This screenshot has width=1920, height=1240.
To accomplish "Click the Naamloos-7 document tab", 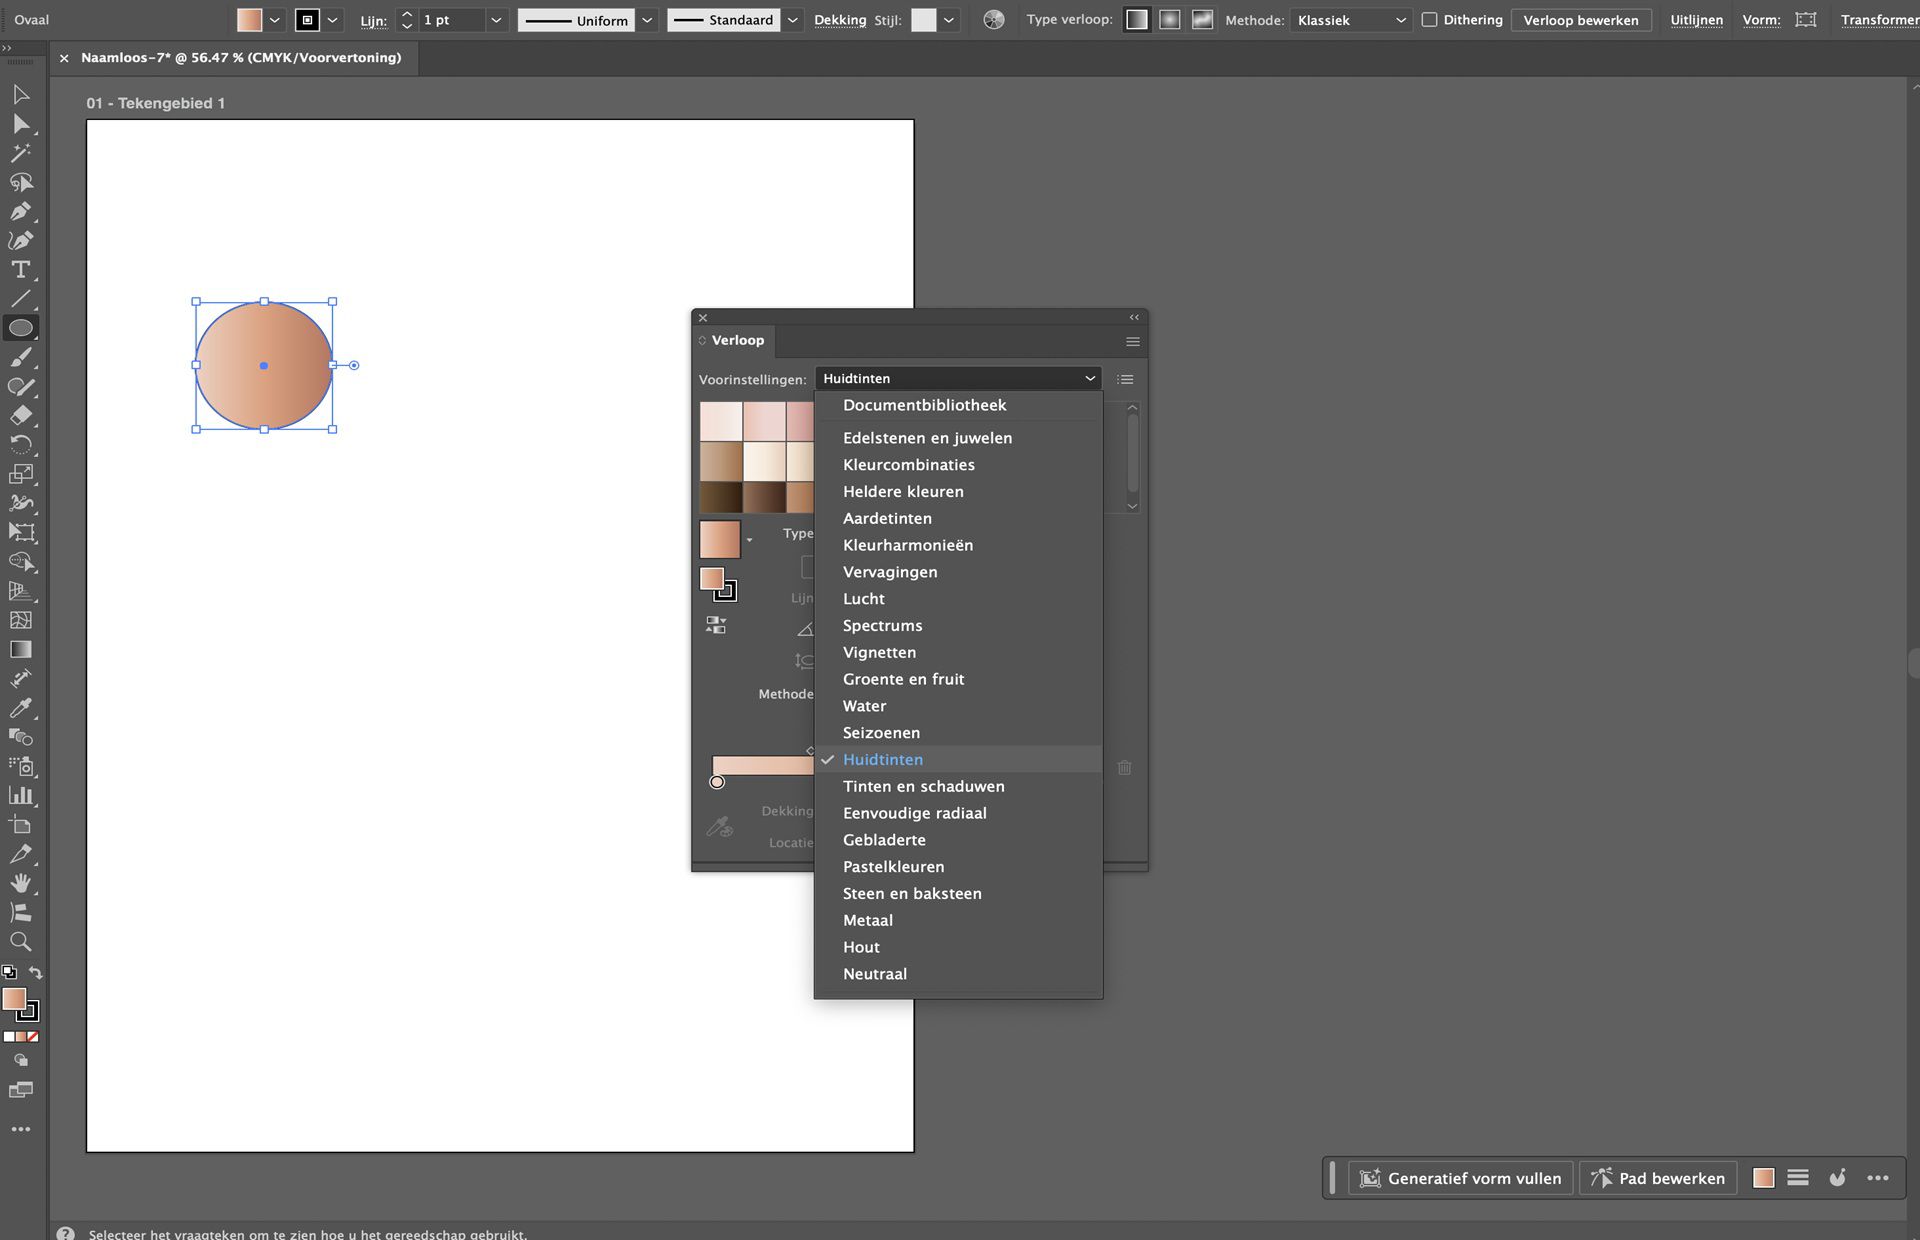I will [x=241, y=58].
